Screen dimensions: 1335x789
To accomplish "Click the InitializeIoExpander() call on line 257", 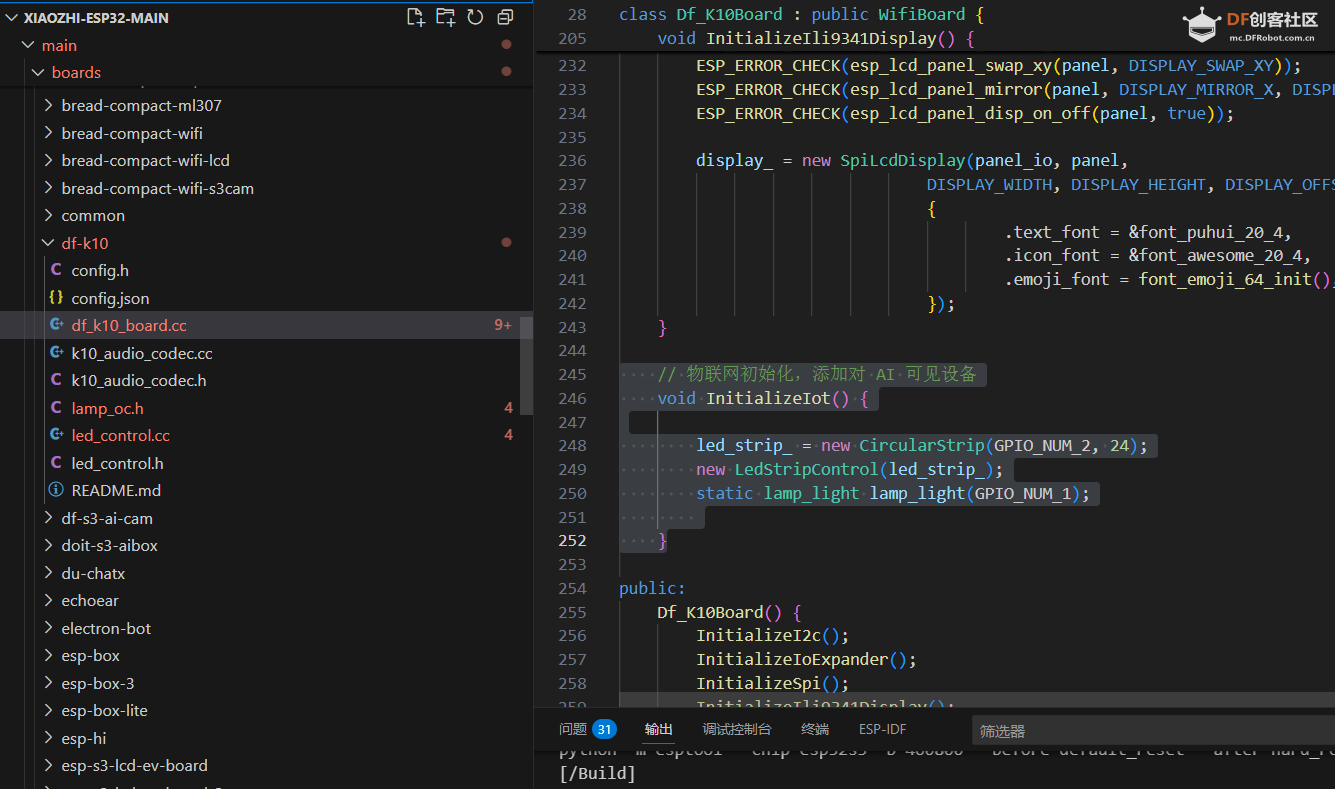I will (806, 660).
